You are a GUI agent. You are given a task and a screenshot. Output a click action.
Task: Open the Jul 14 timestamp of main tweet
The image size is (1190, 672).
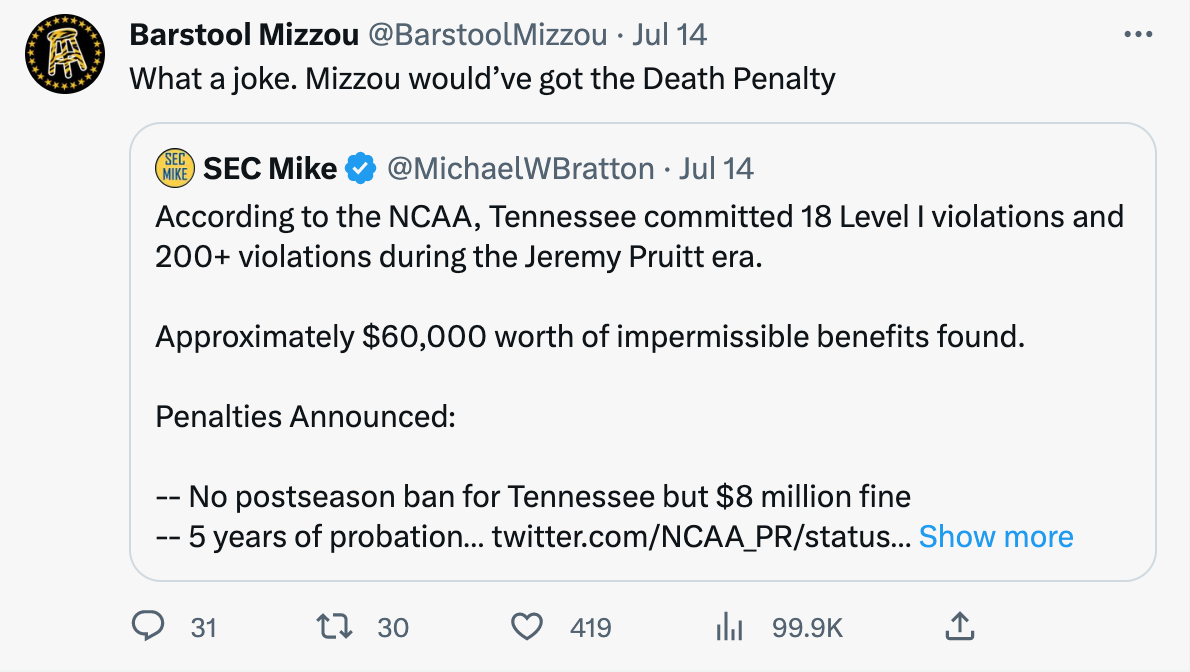point(670,35)
